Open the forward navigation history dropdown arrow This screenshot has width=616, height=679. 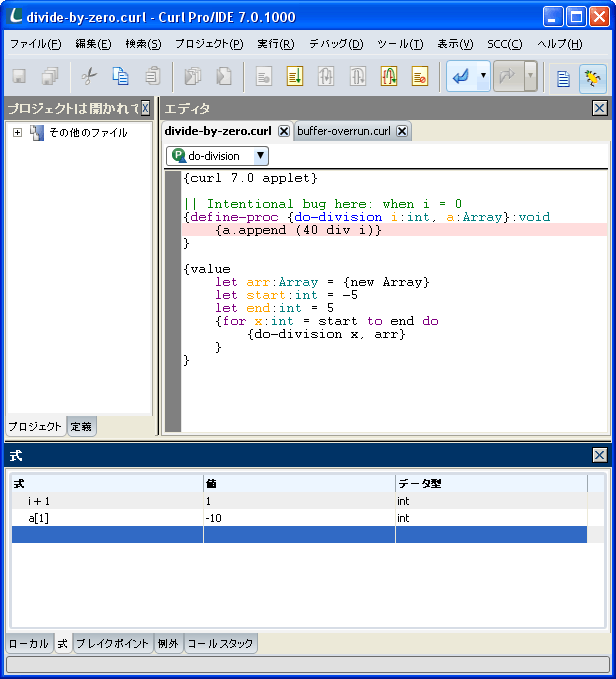click(x=530, y=76)
